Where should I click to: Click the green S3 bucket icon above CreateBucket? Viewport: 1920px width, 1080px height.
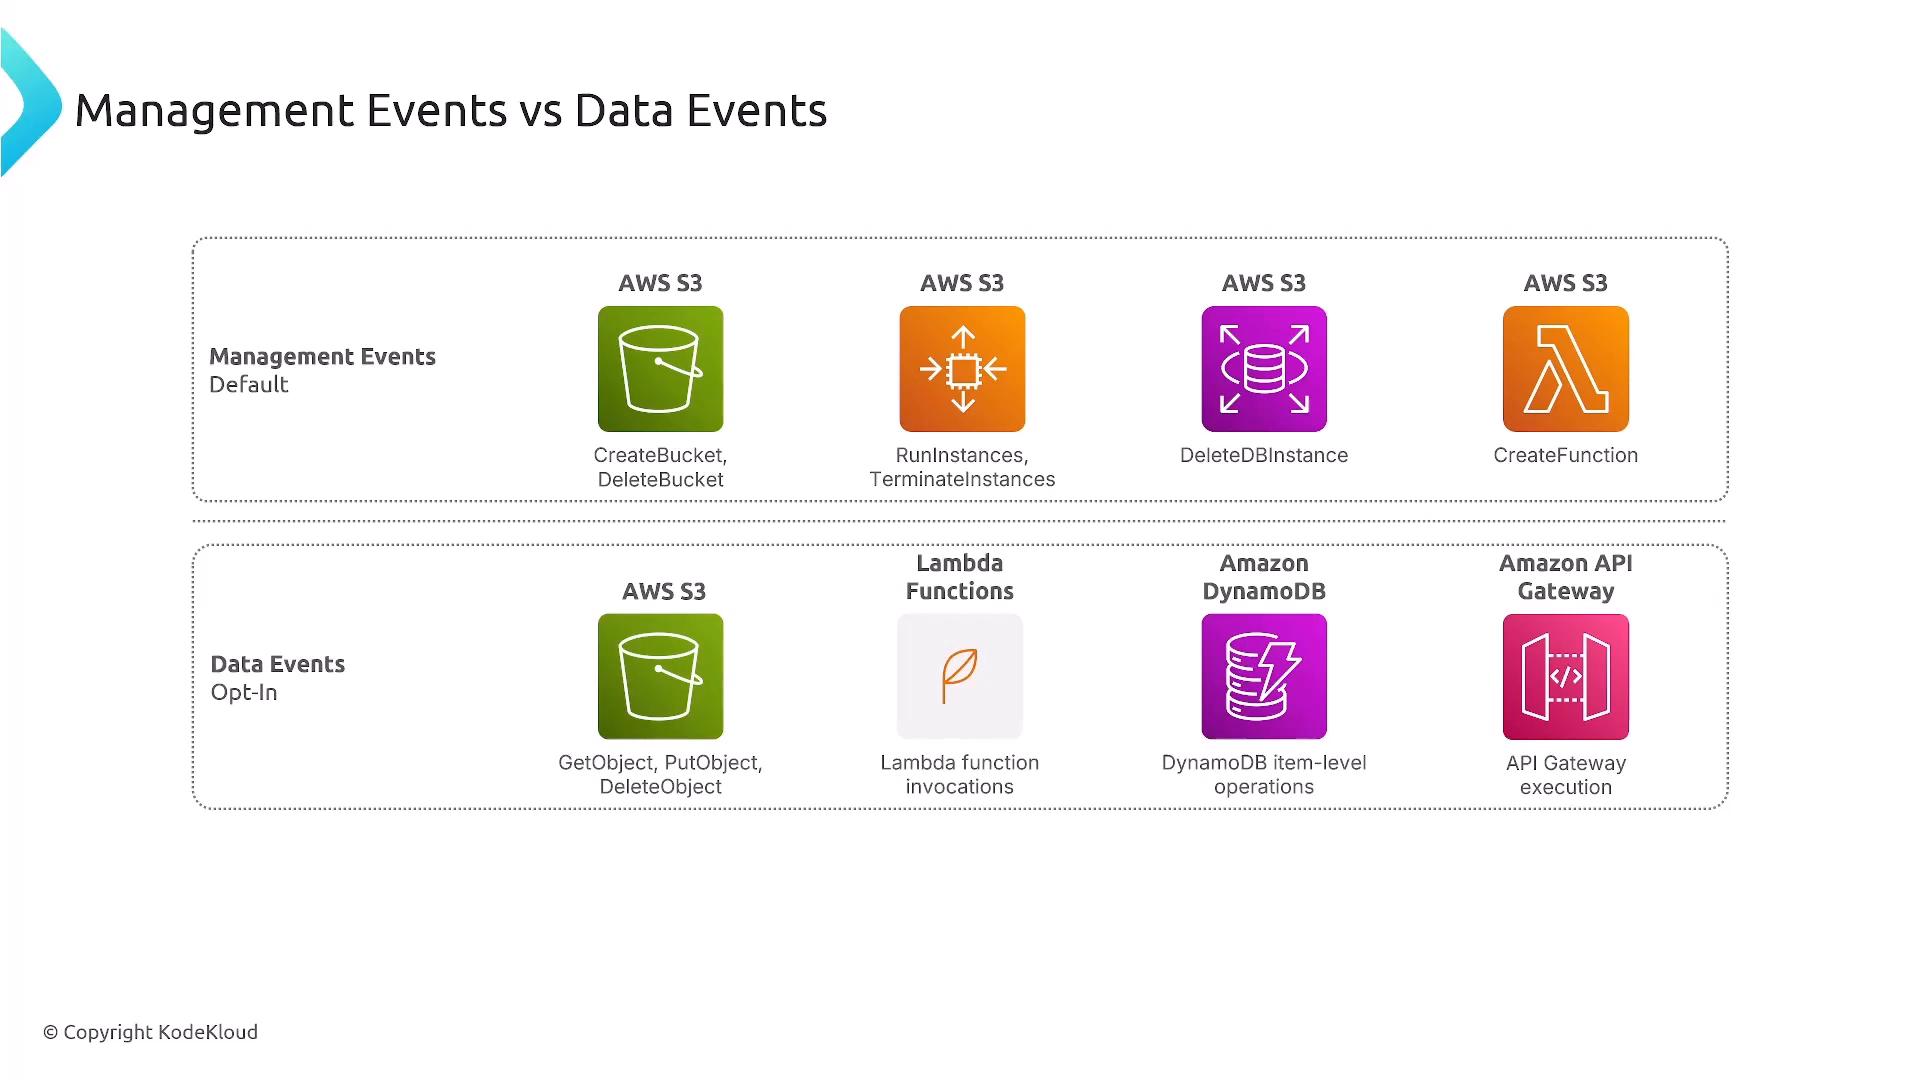tap(660, 369)
